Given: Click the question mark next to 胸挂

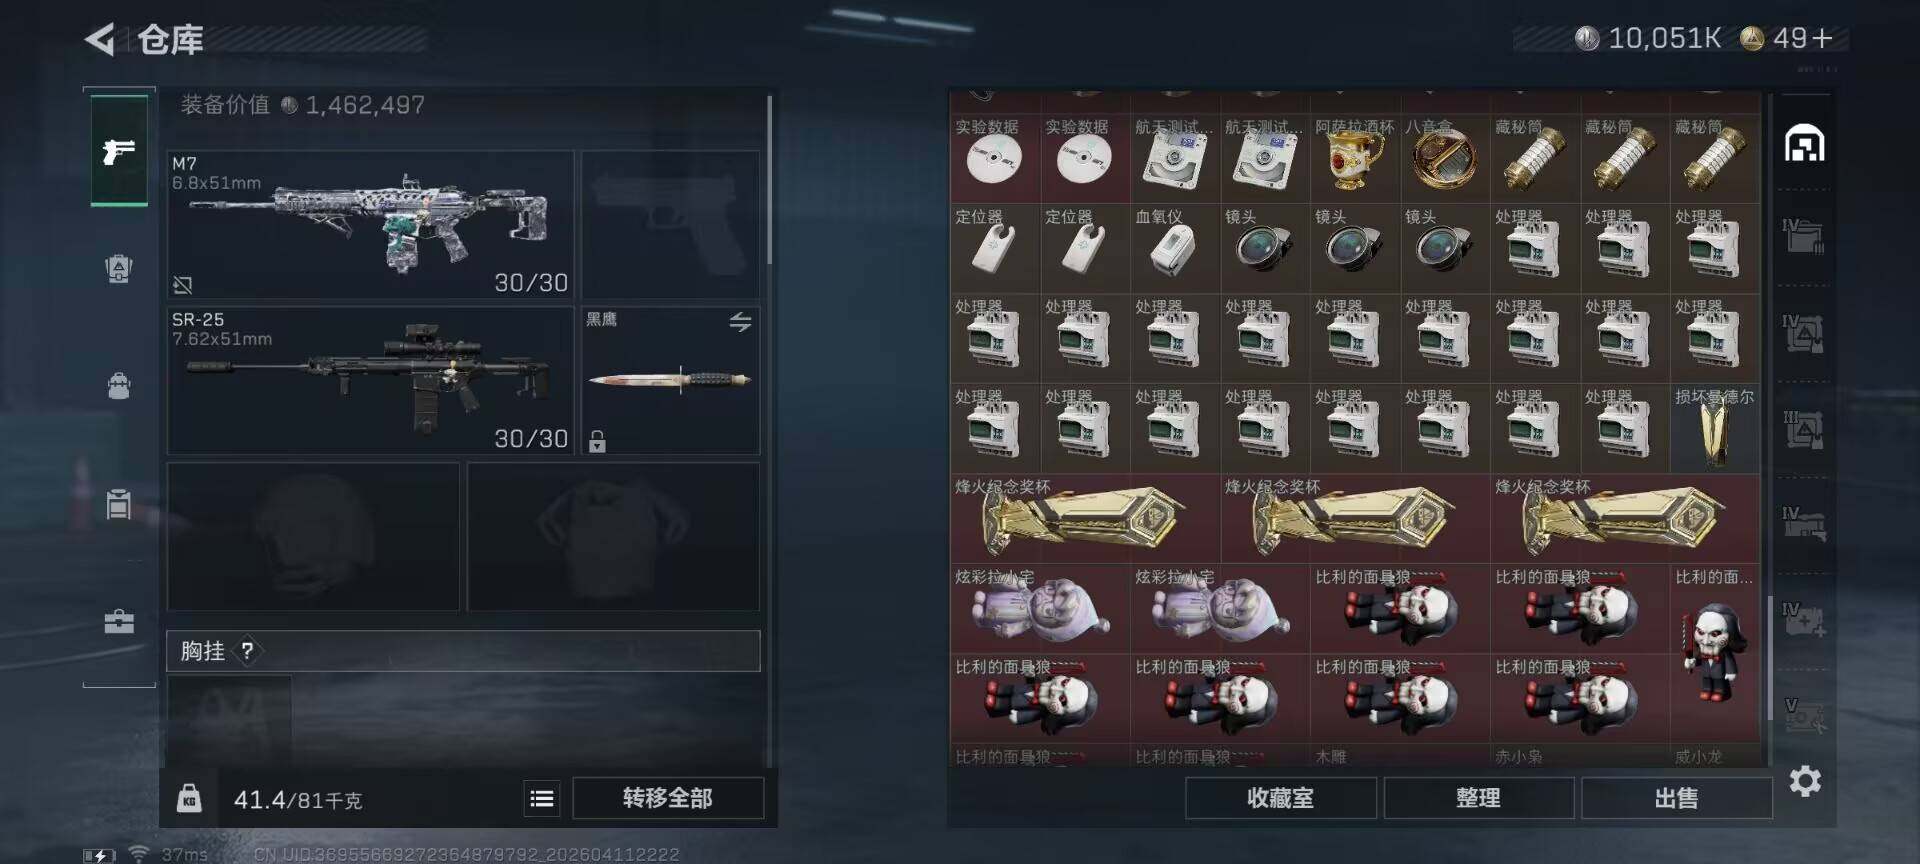Looking at the screenshot, I should tap(247, 651).
